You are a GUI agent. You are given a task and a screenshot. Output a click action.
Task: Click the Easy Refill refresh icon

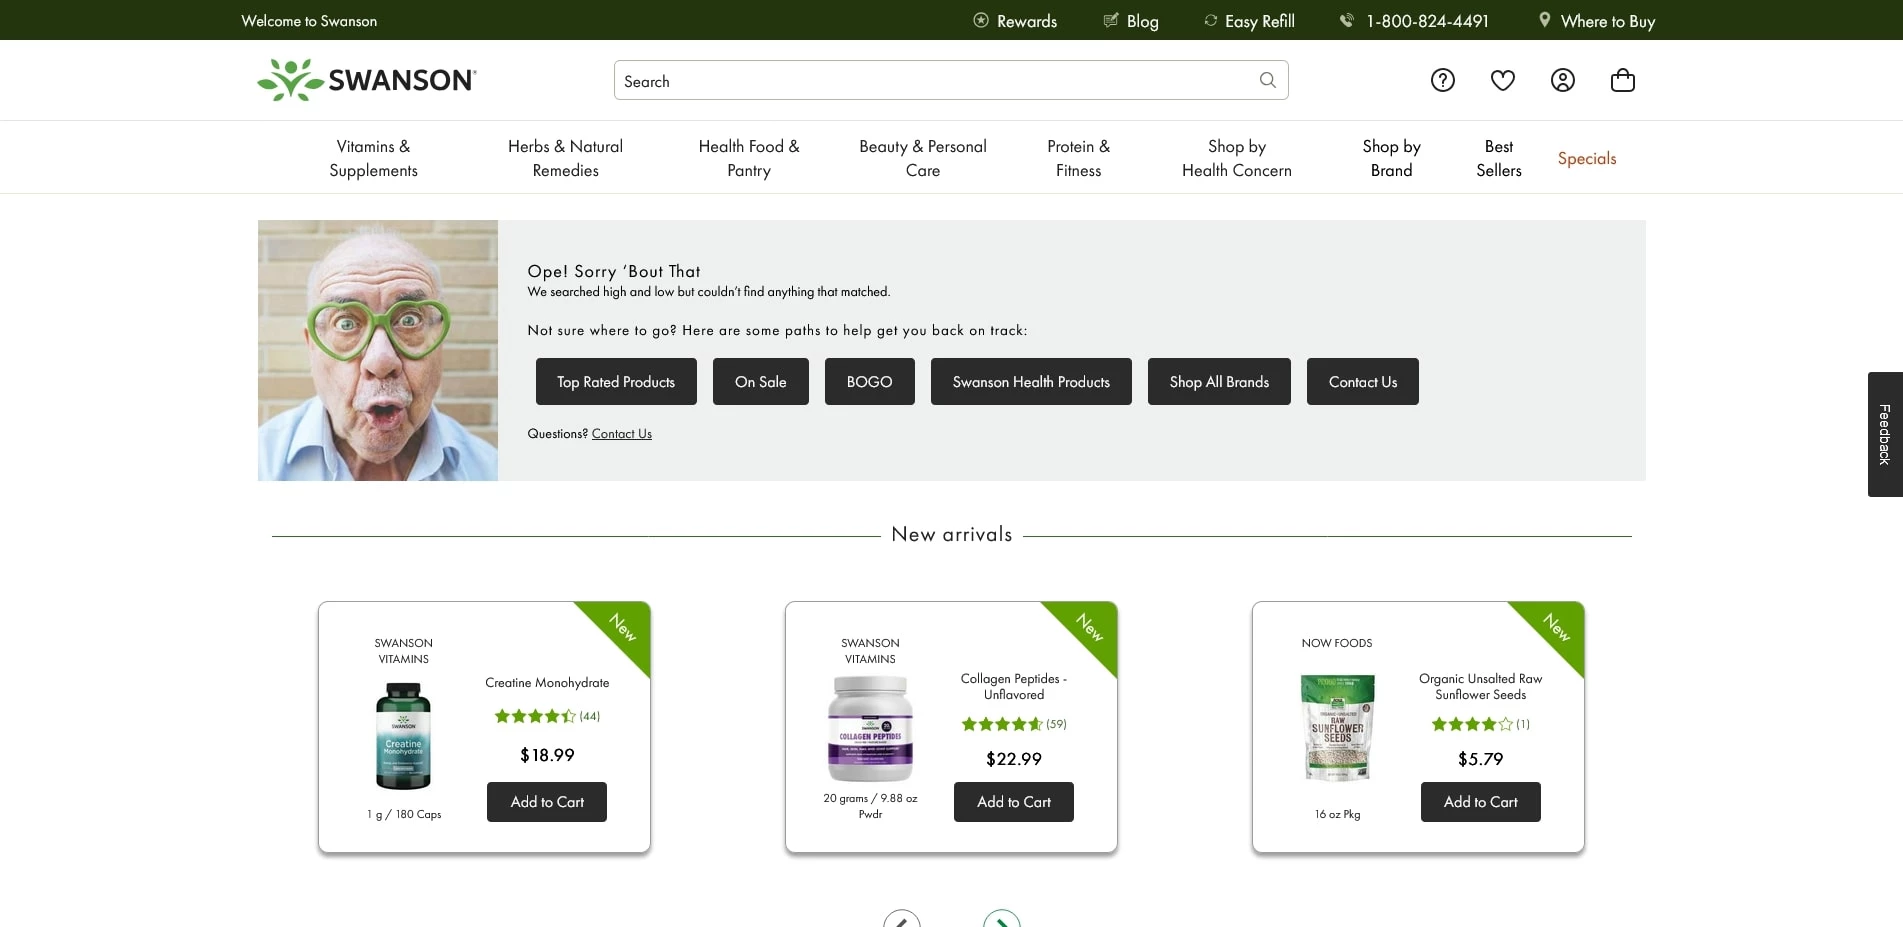(x=1210, y=19)
